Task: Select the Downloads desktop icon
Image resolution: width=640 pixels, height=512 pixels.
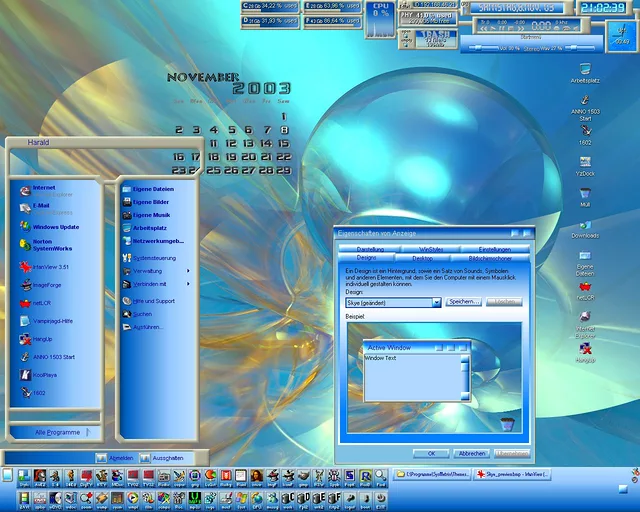Action: [x=585, y=228]
